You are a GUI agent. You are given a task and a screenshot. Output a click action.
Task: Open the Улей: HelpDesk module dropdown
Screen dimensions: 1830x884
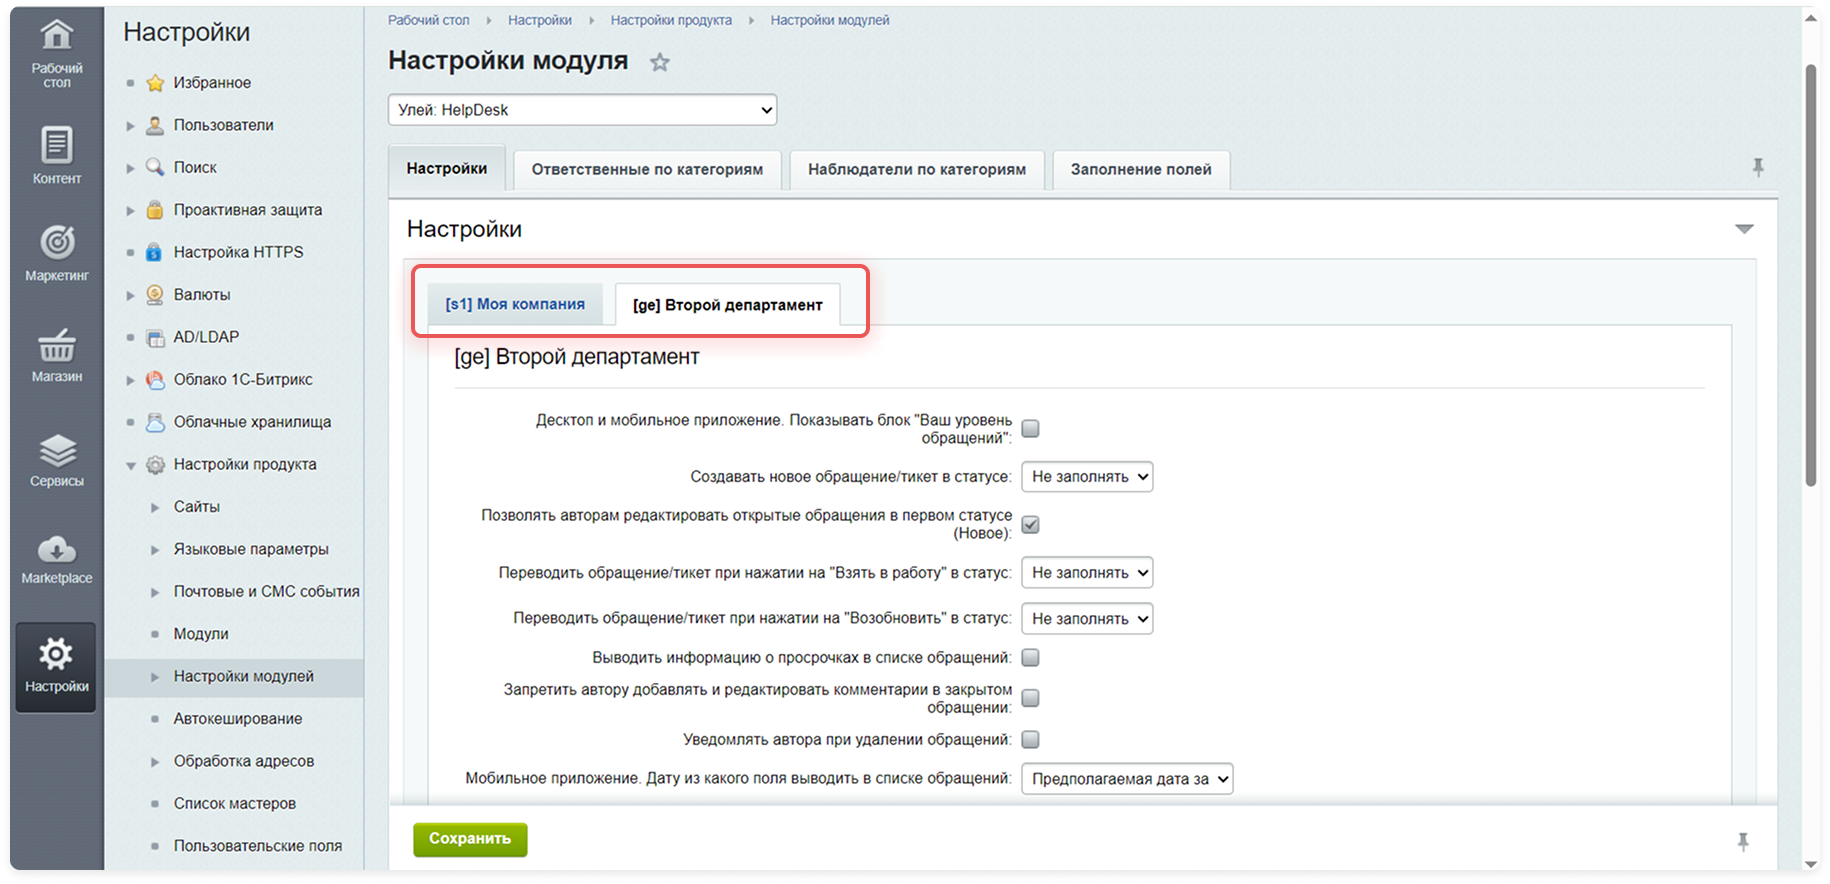click(582, 110)
